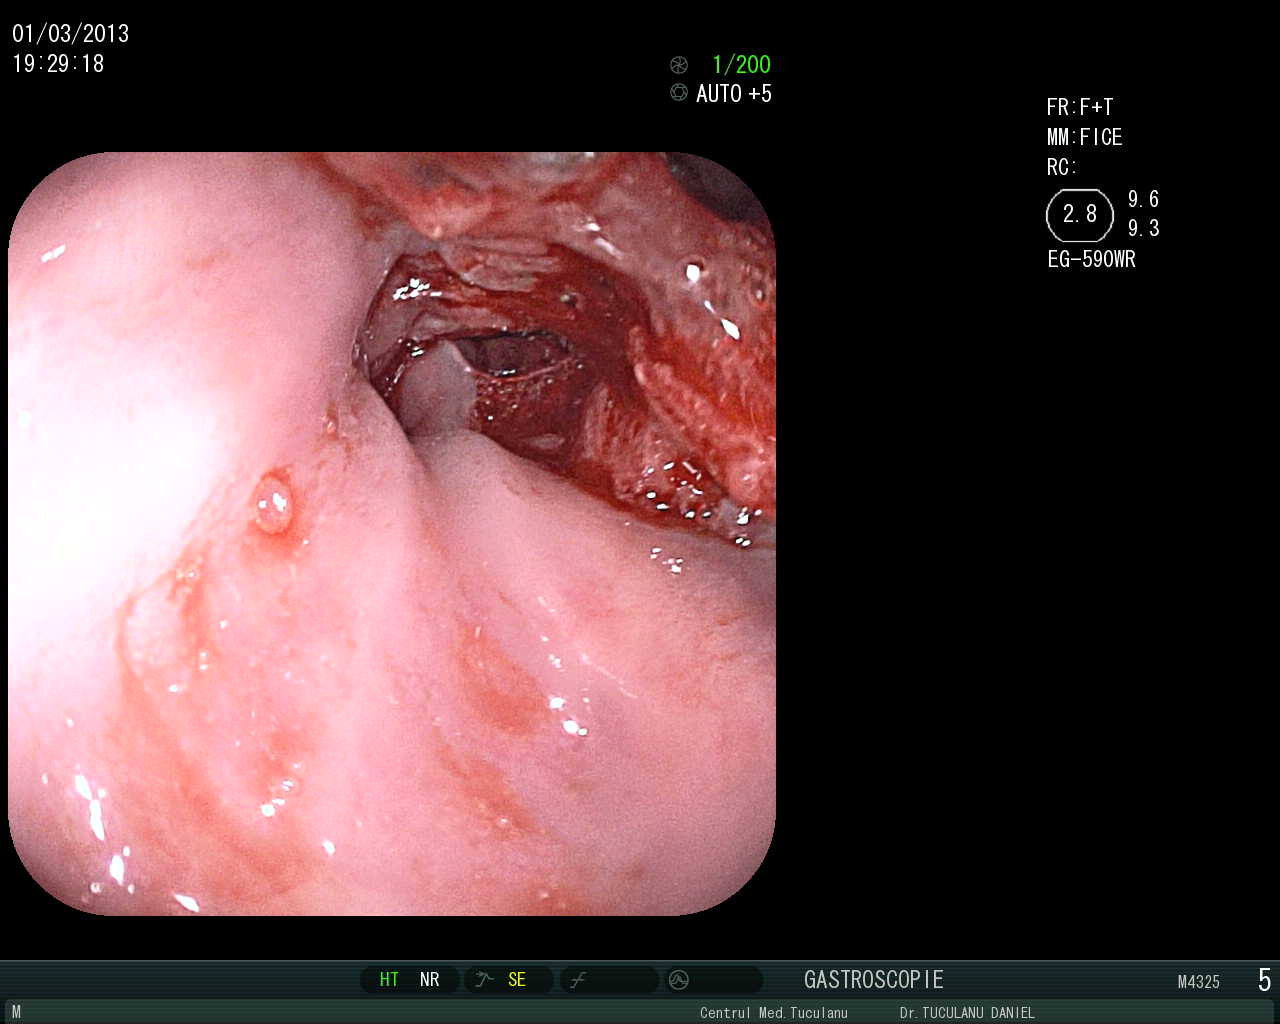The width and height of the screenshot is (1280, 1024).
Task: Click the 1/200 shutter speed value
Action: click(741, 65)
